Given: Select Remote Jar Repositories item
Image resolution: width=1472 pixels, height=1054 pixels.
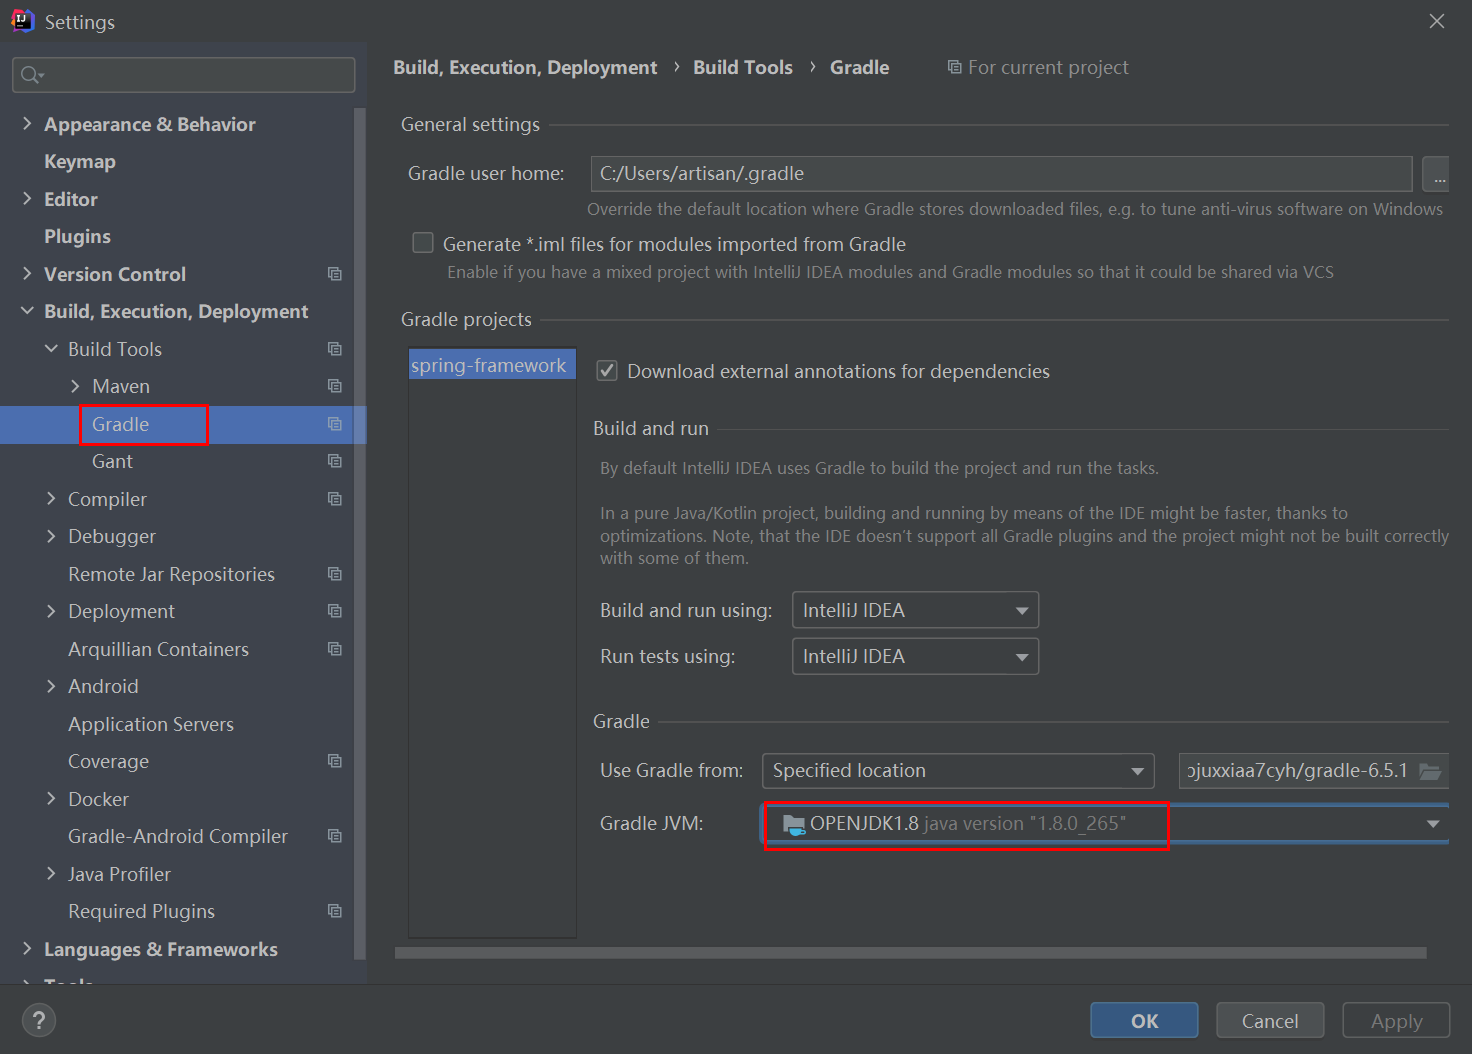Looking at the screenshot, I should click(x=171, y=574).
